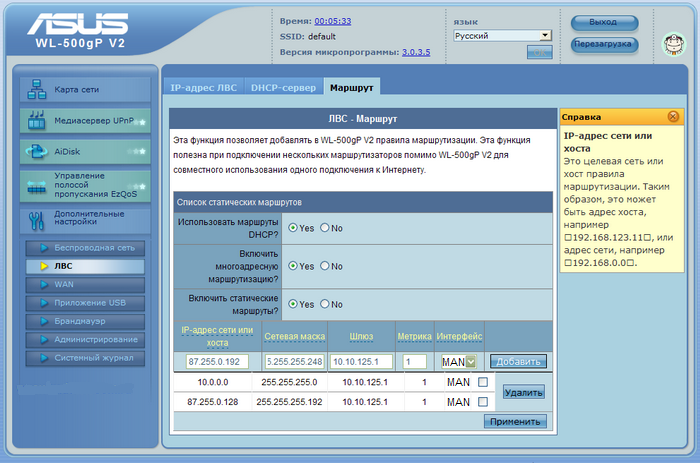Viewport: 700px width, 463px height.
Task: Open ЛВС menu item
Action: click(x=85, y=266)
